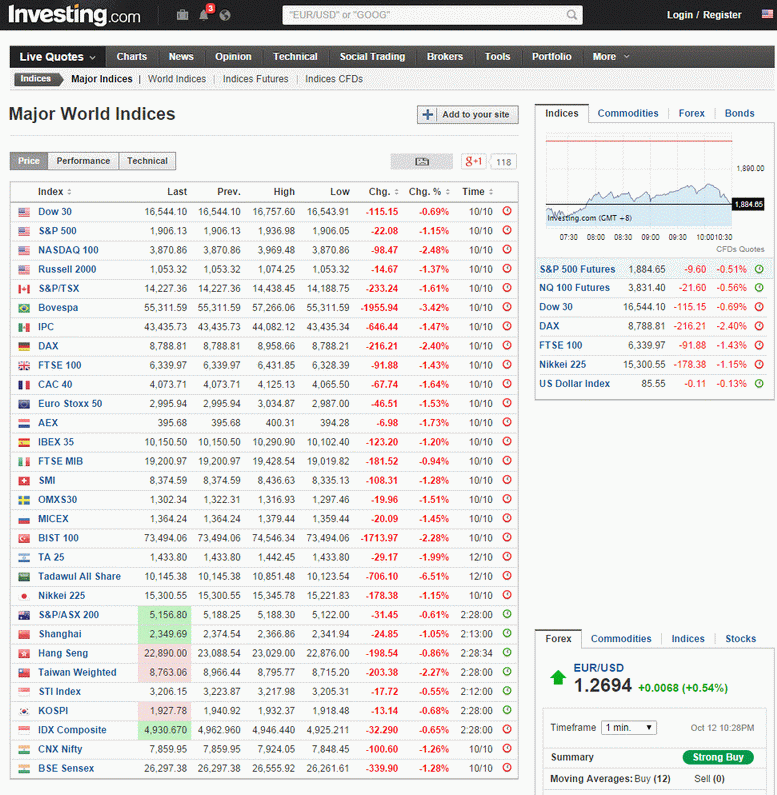Click the Google +1 share button
The image size is (777, 795).
tap(474, 162)
